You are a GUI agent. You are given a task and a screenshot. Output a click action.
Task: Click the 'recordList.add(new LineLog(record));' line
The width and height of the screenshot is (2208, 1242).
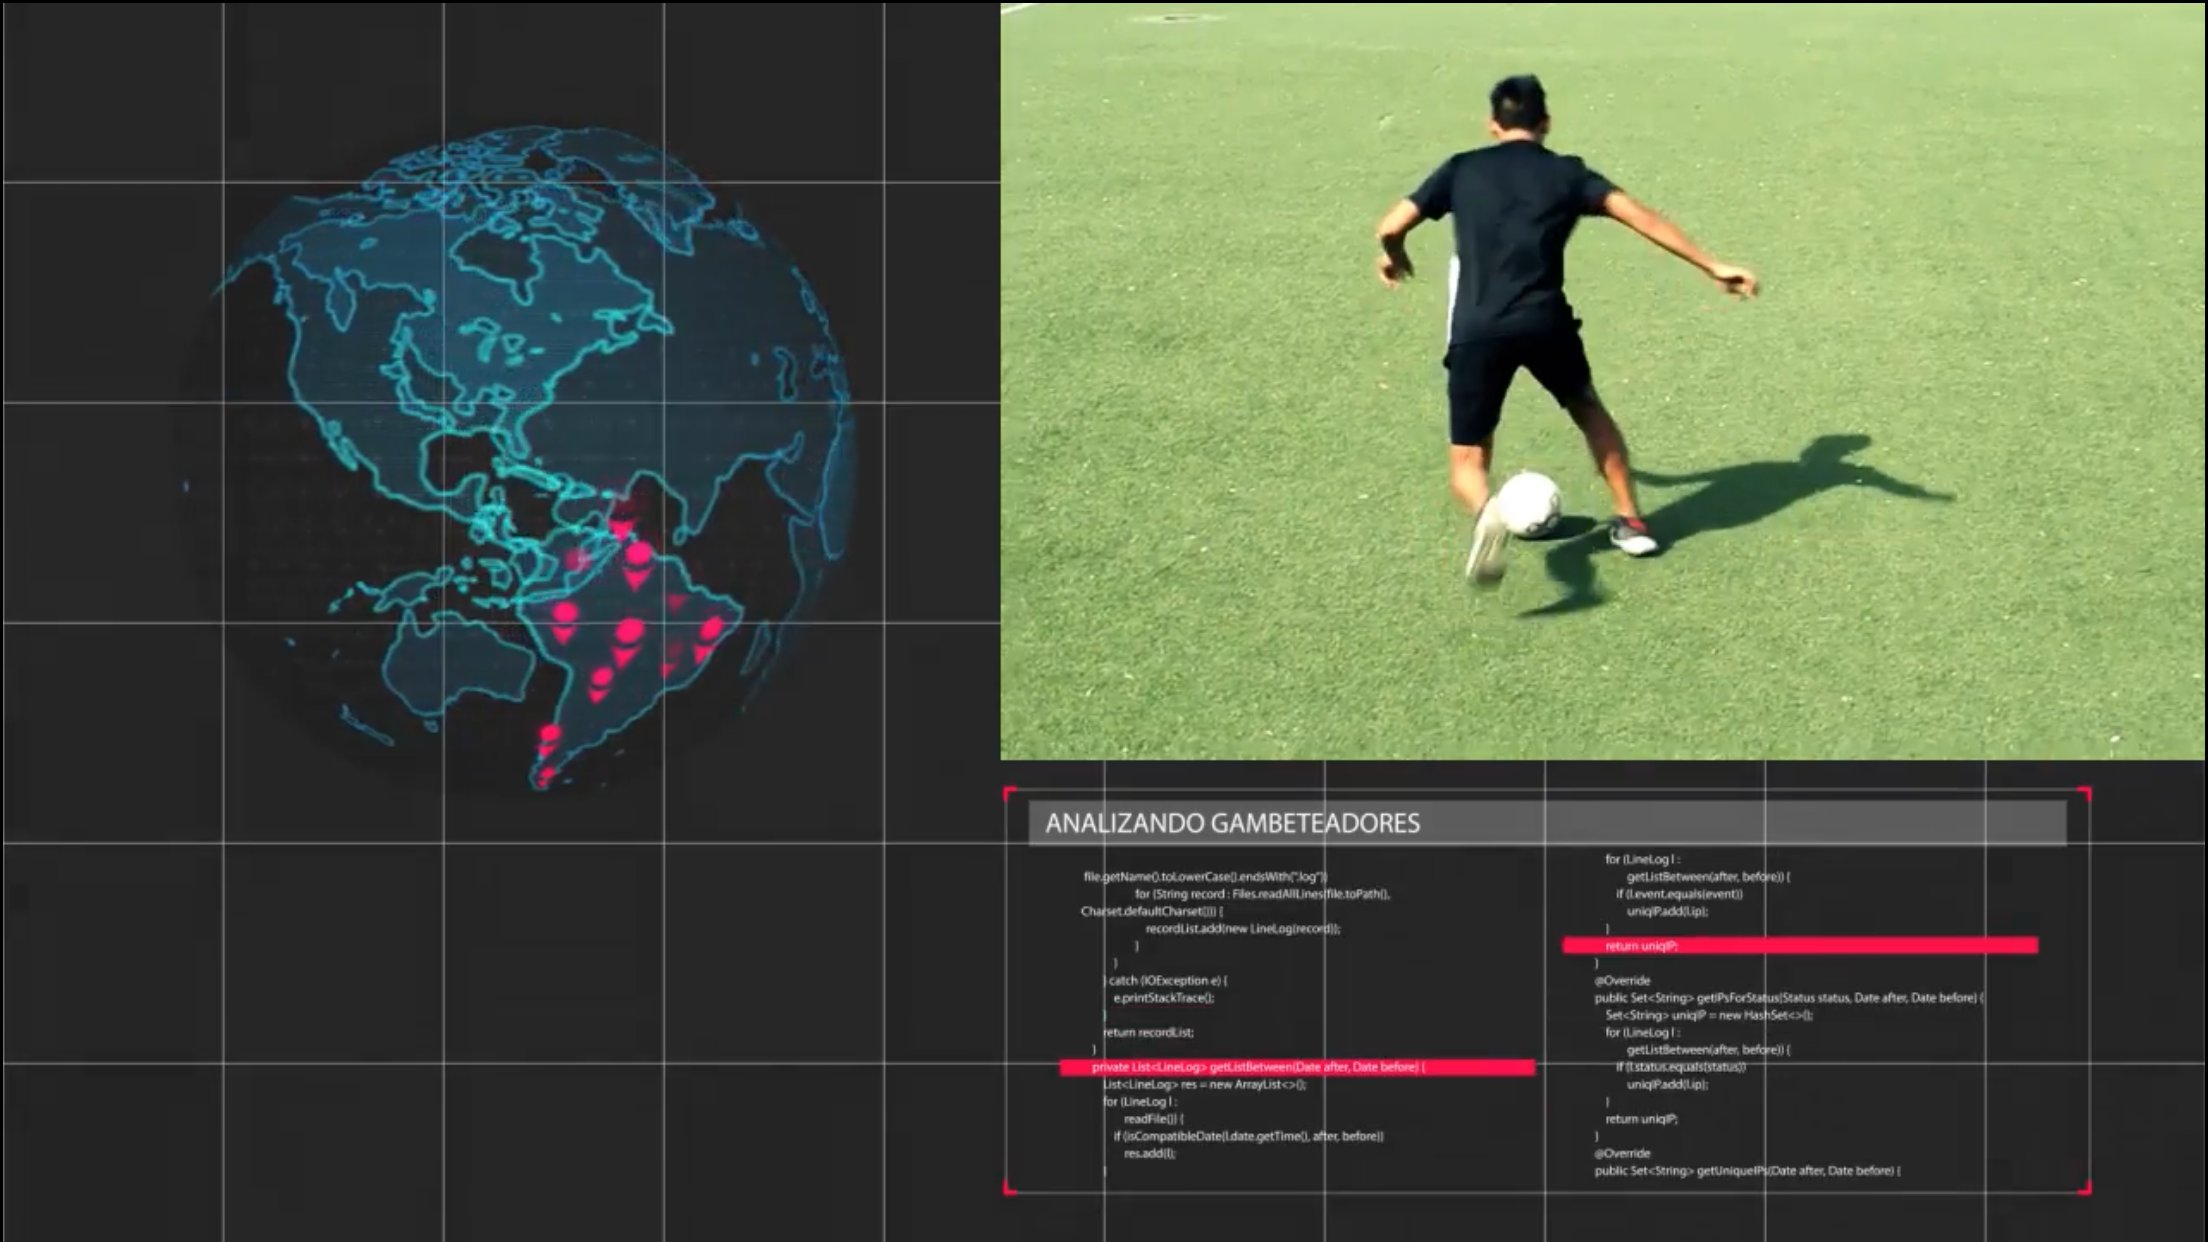coord(1242,928)
